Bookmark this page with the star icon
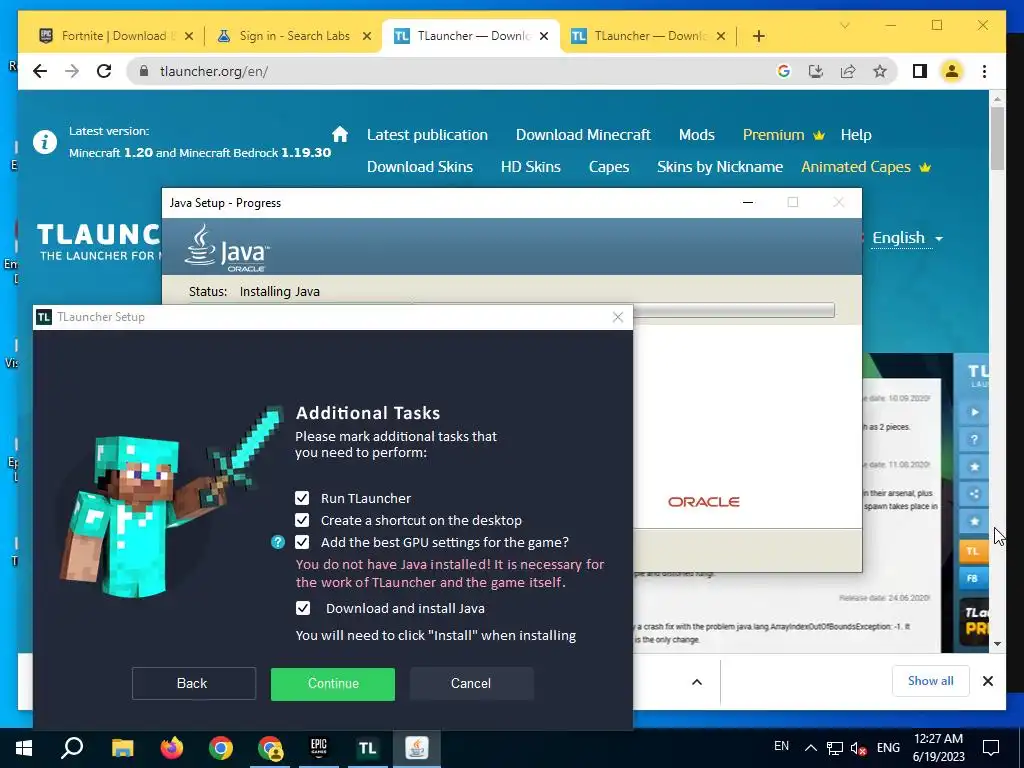1024x768 pixels. coord(880,71)
